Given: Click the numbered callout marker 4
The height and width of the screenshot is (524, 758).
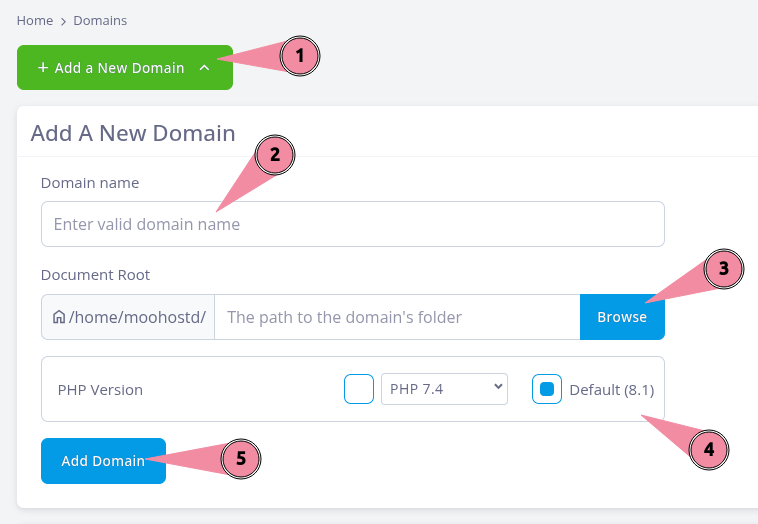Looking at the screenshot, I should tap(709, 449).
